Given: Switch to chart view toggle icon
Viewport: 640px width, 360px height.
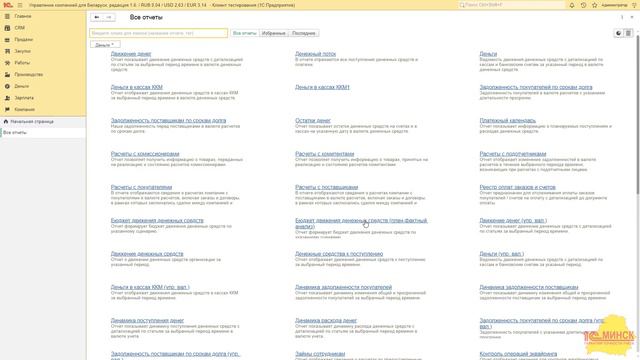Looking at the screenshot, I should pyautogui.click(x=619, y=33).
